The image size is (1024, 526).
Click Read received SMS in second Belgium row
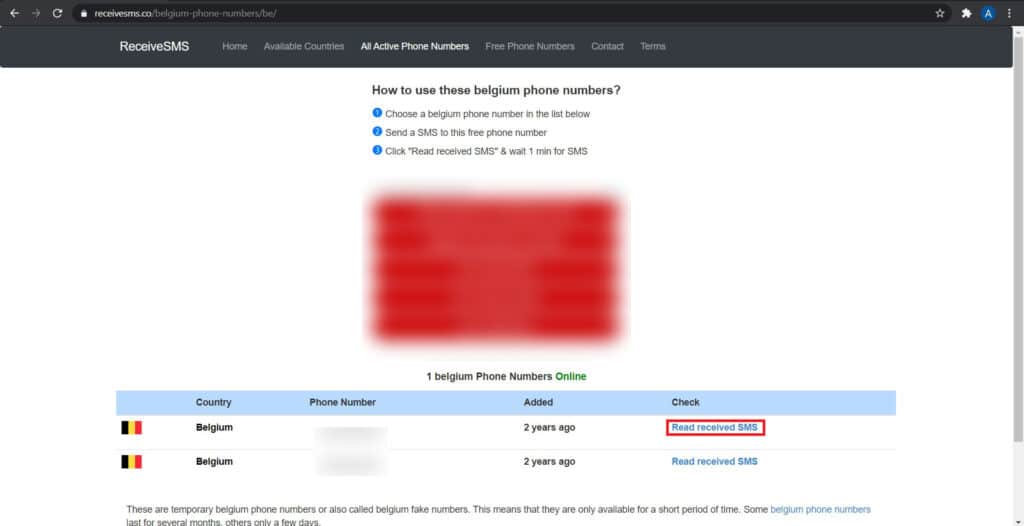click(x=714, y=461)
